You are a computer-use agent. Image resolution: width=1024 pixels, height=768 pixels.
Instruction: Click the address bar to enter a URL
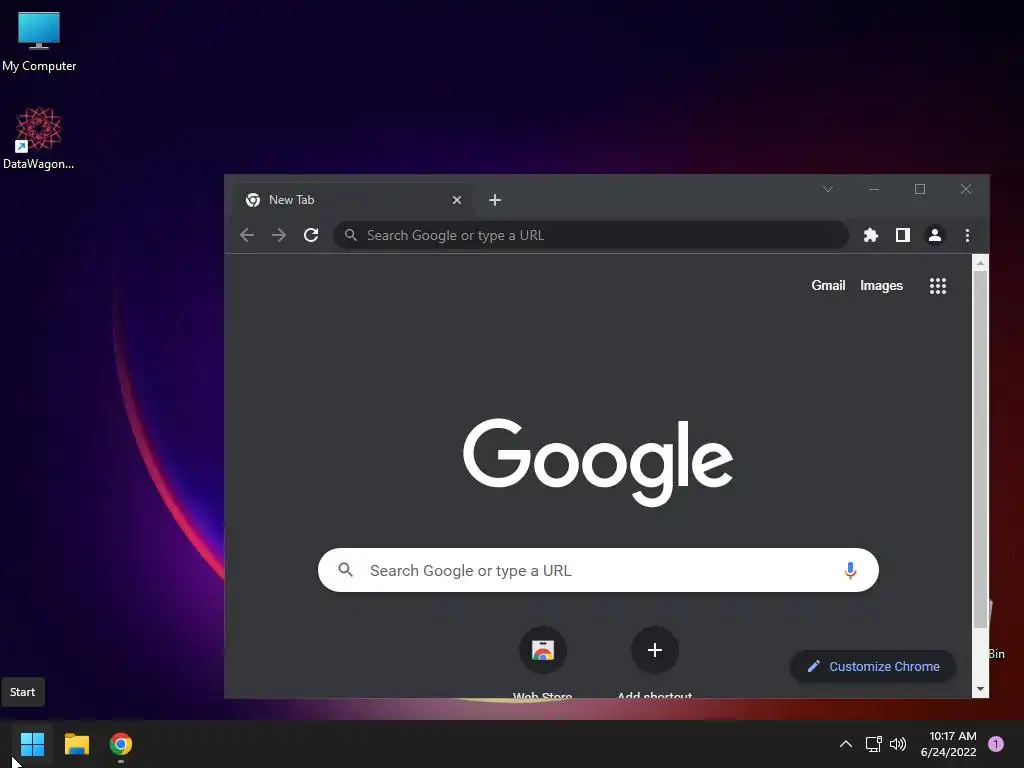point(591,235)
